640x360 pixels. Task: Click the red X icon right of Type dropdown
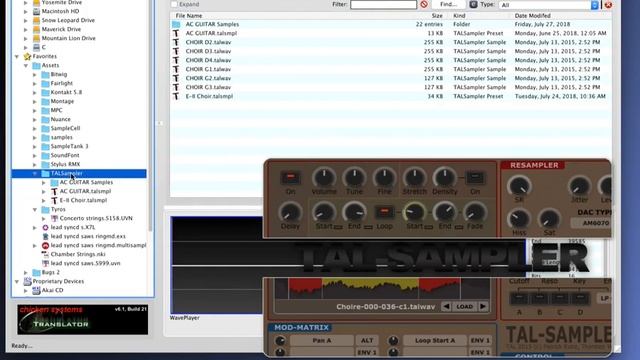(608, 5)
